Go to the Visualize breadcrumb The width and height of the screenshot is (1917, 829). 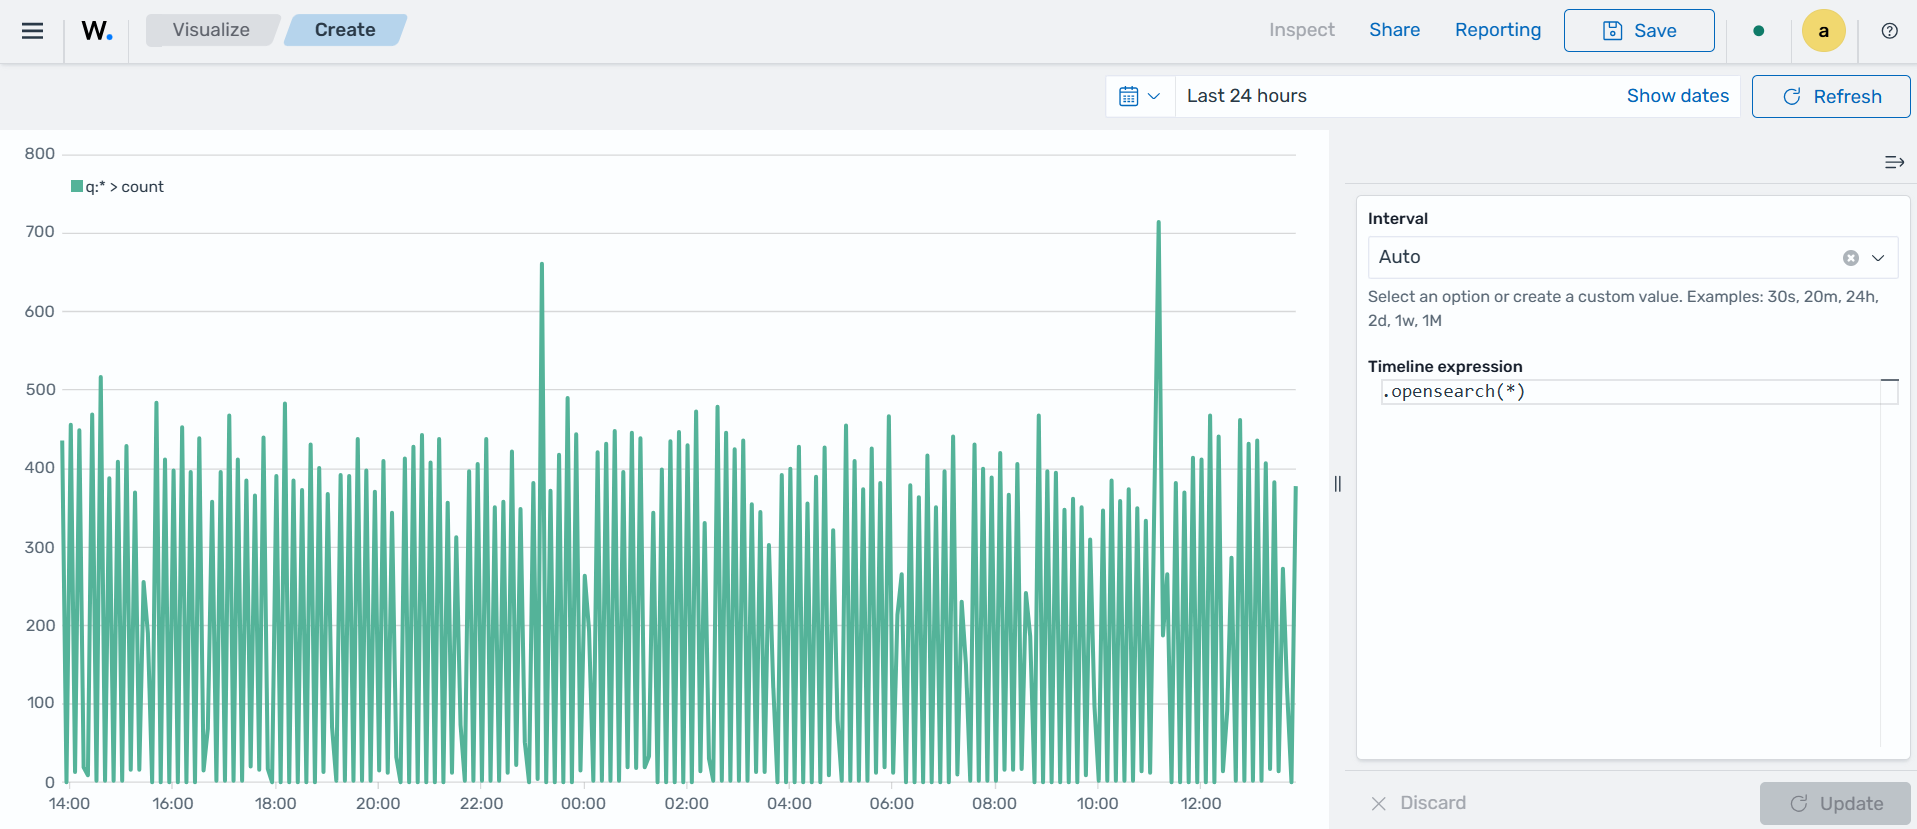[211, 30]
